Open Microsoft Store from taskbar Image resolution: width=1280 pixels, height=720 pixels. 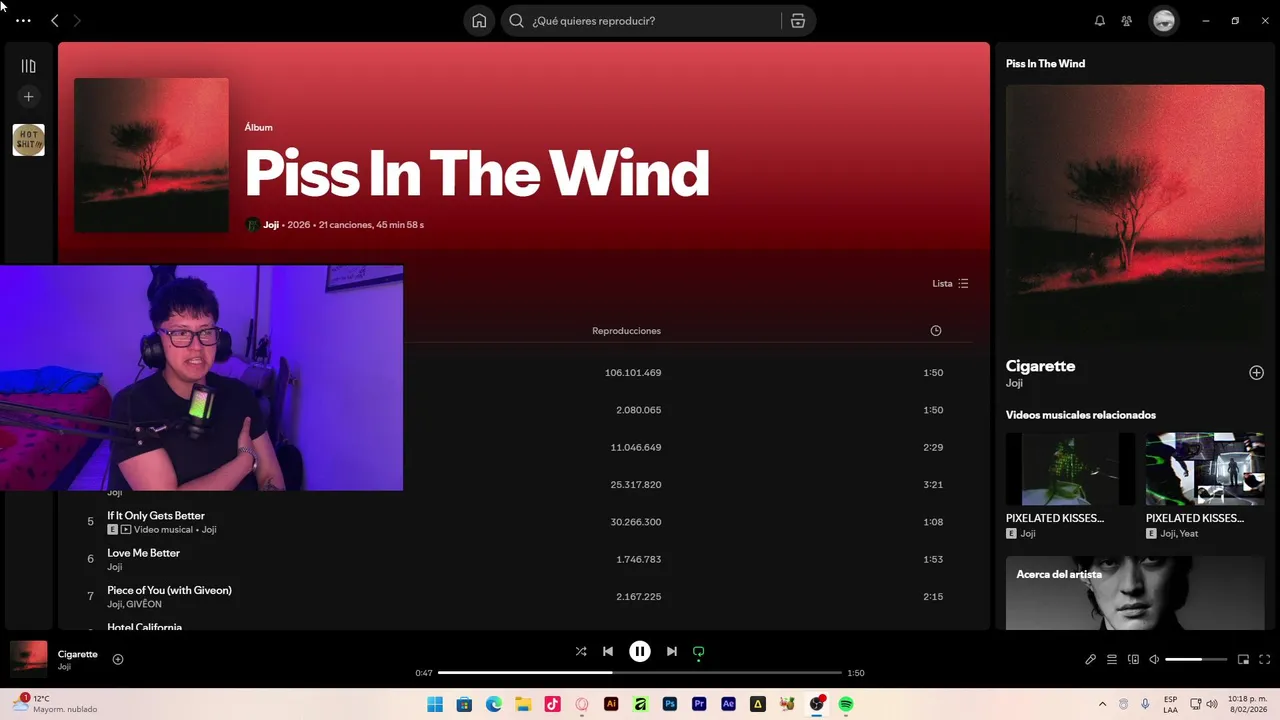tap(464, 704)
